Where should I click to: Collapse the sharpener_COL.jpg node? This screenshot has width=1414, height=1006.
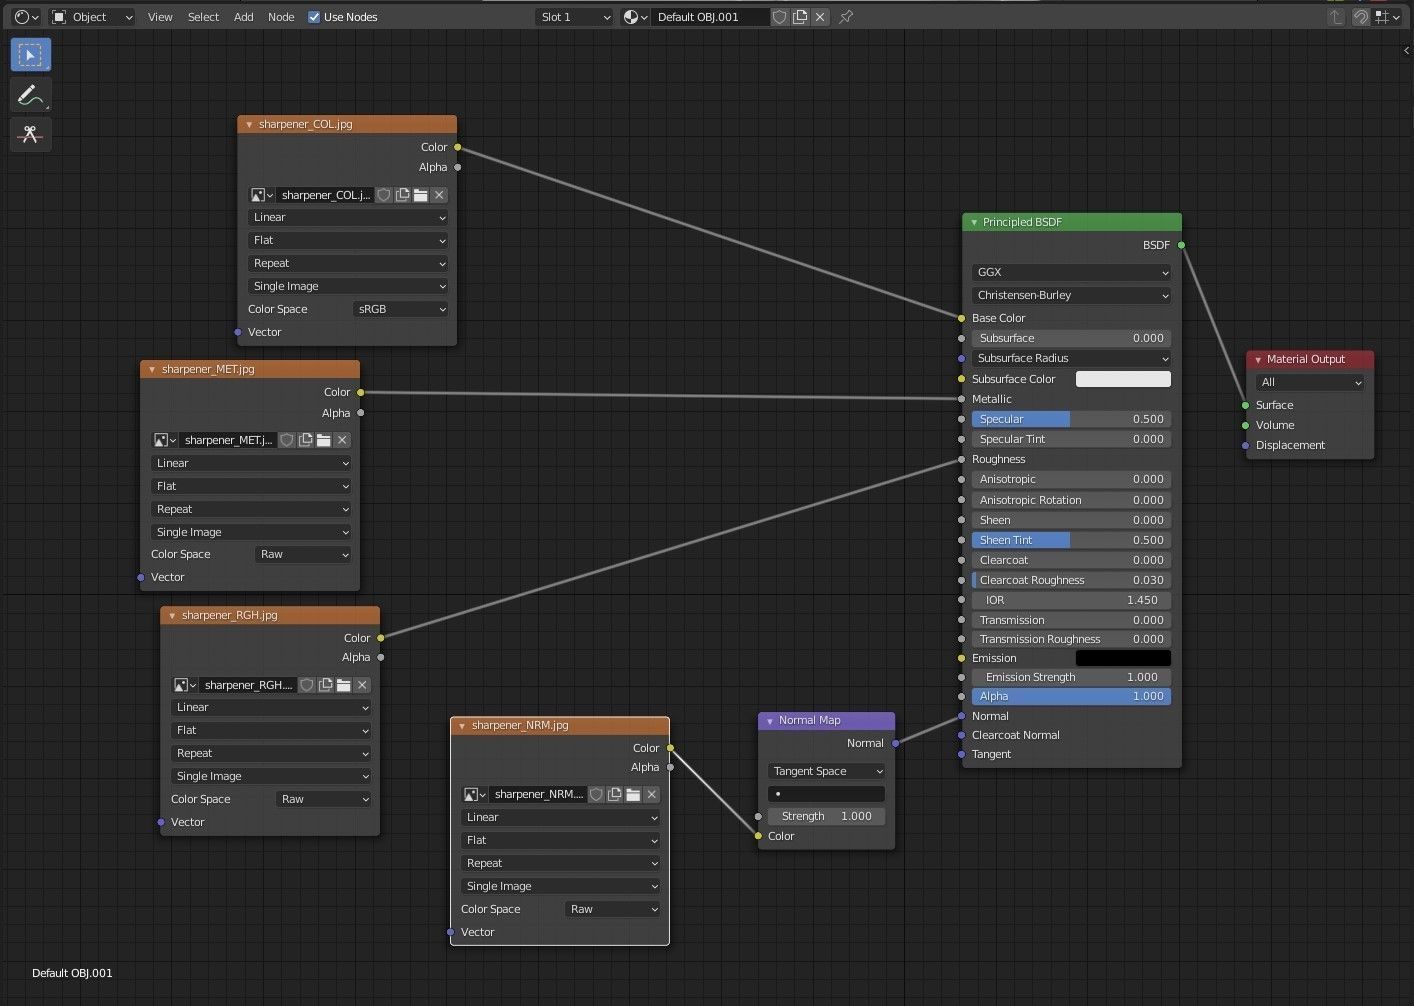[249, 125]
